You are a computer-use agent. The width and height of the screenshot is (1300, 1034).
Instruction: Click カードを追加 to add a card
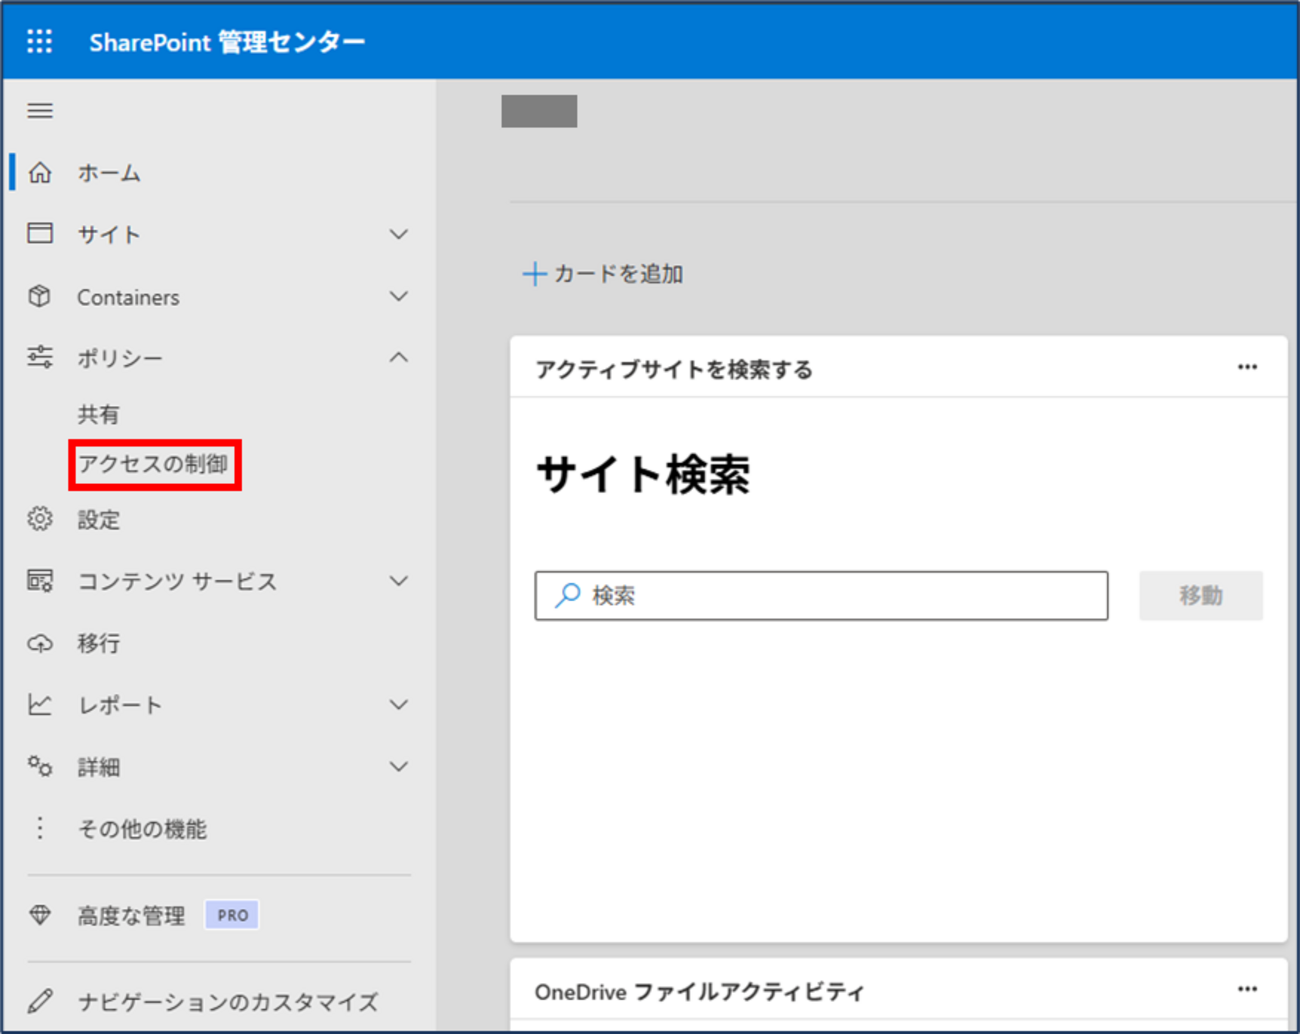pos(604,274)
